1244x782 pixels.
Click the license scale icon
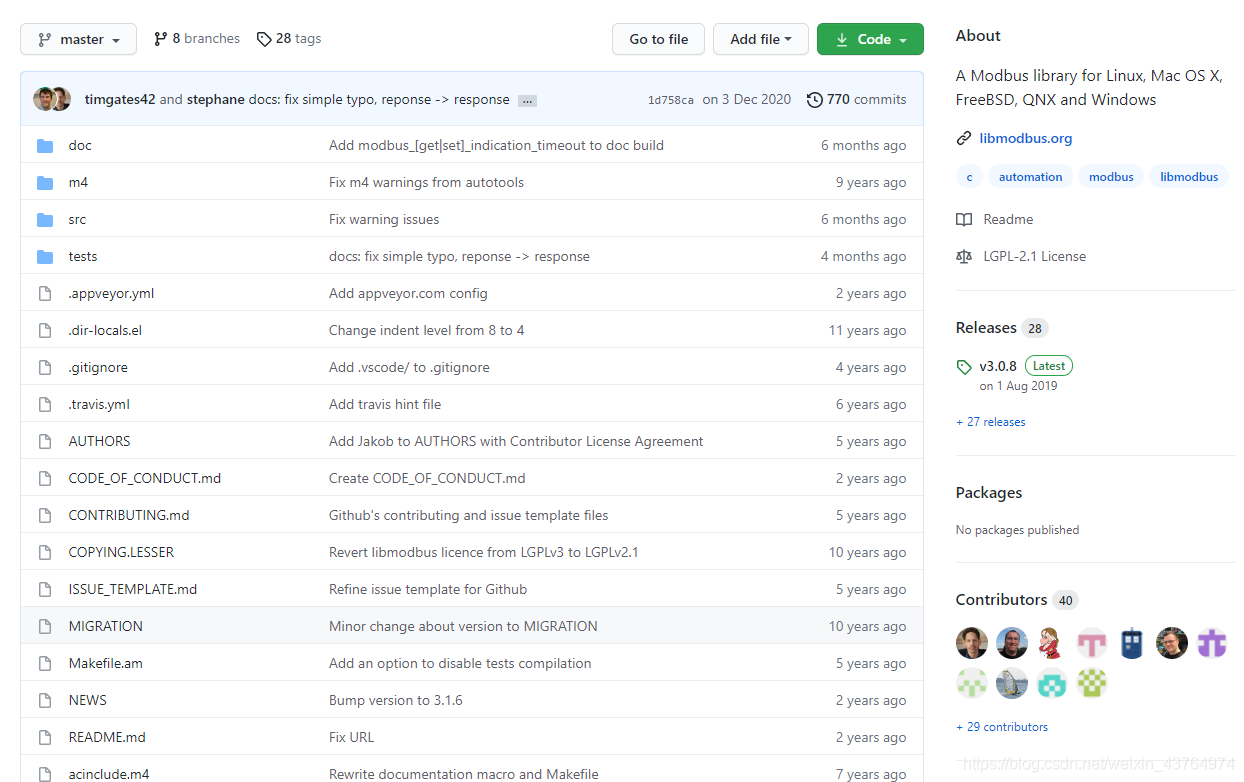tap(964, 256)
